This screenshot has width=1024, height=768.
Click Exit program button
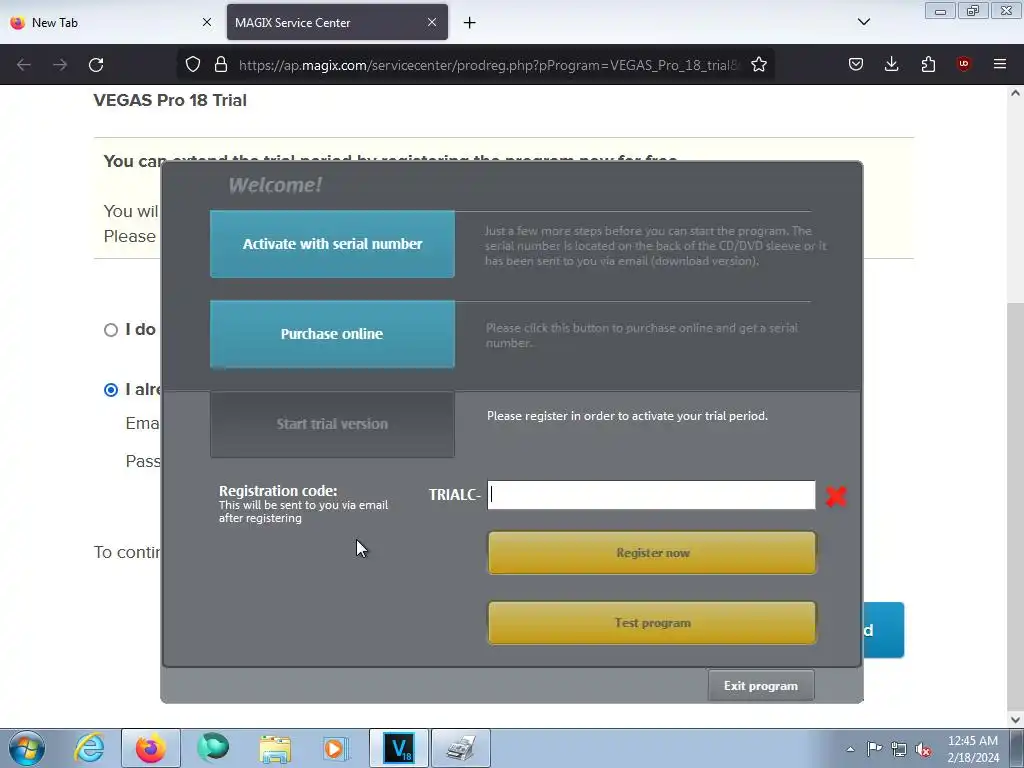coord(761,686)
